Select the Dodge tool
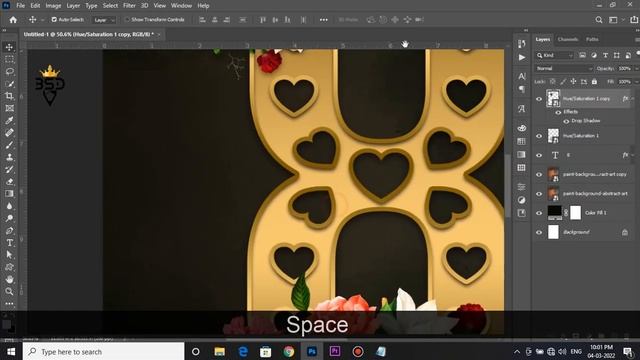 [x=9, y=218]
